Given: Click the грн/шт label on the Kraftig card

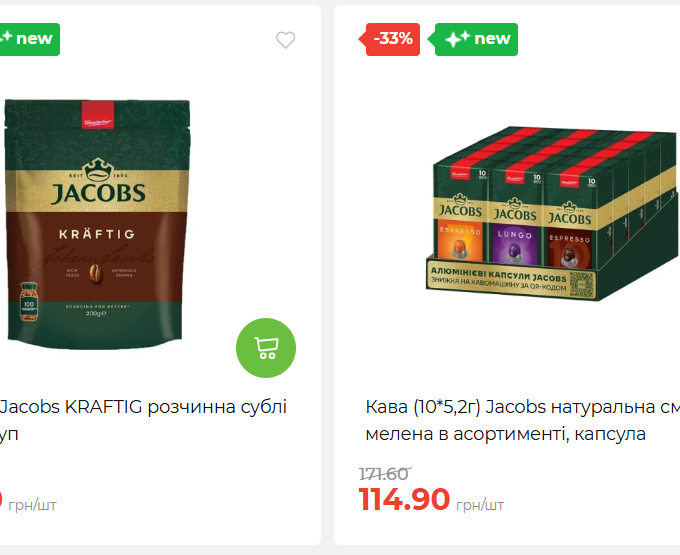Looking at the screenshot, I should click(33, 505).
